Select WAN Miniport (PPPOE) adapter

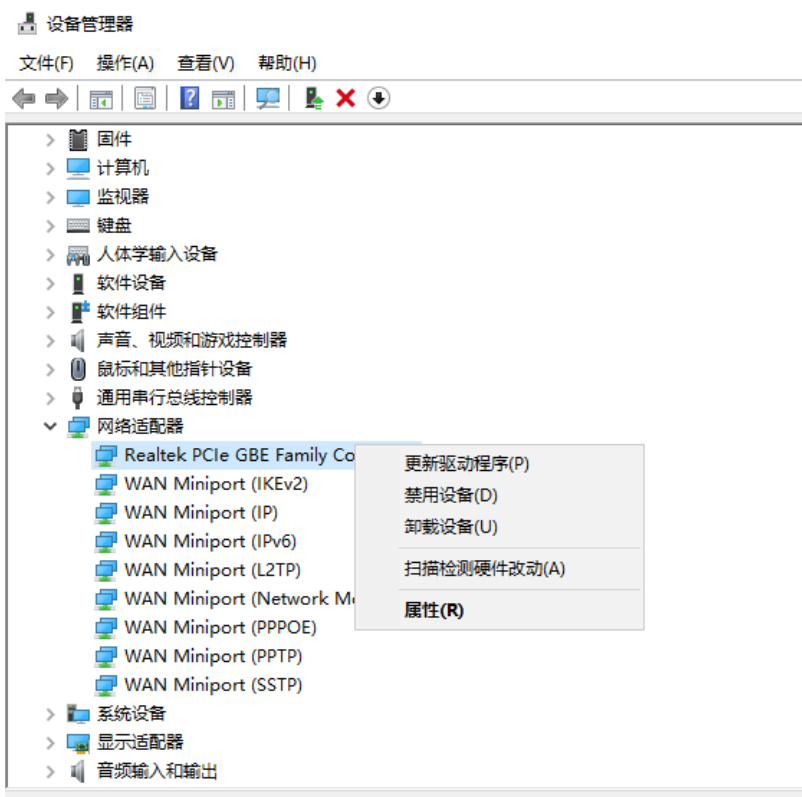(220, 628)
